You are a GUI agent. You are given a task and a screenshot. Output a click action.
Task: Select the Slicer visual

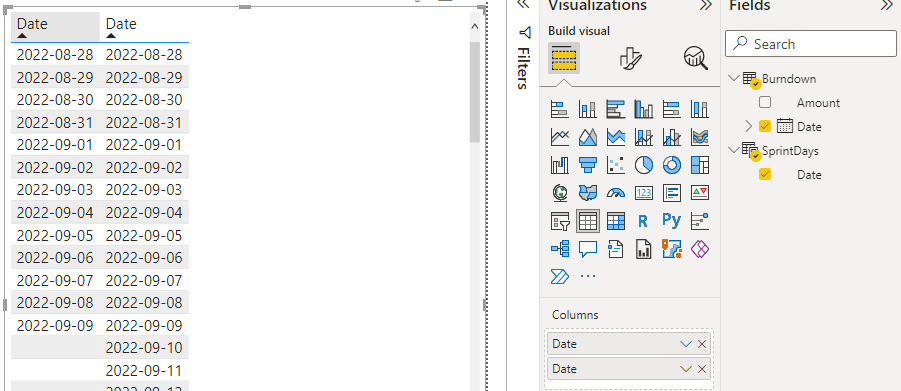(x=560, y=221)
